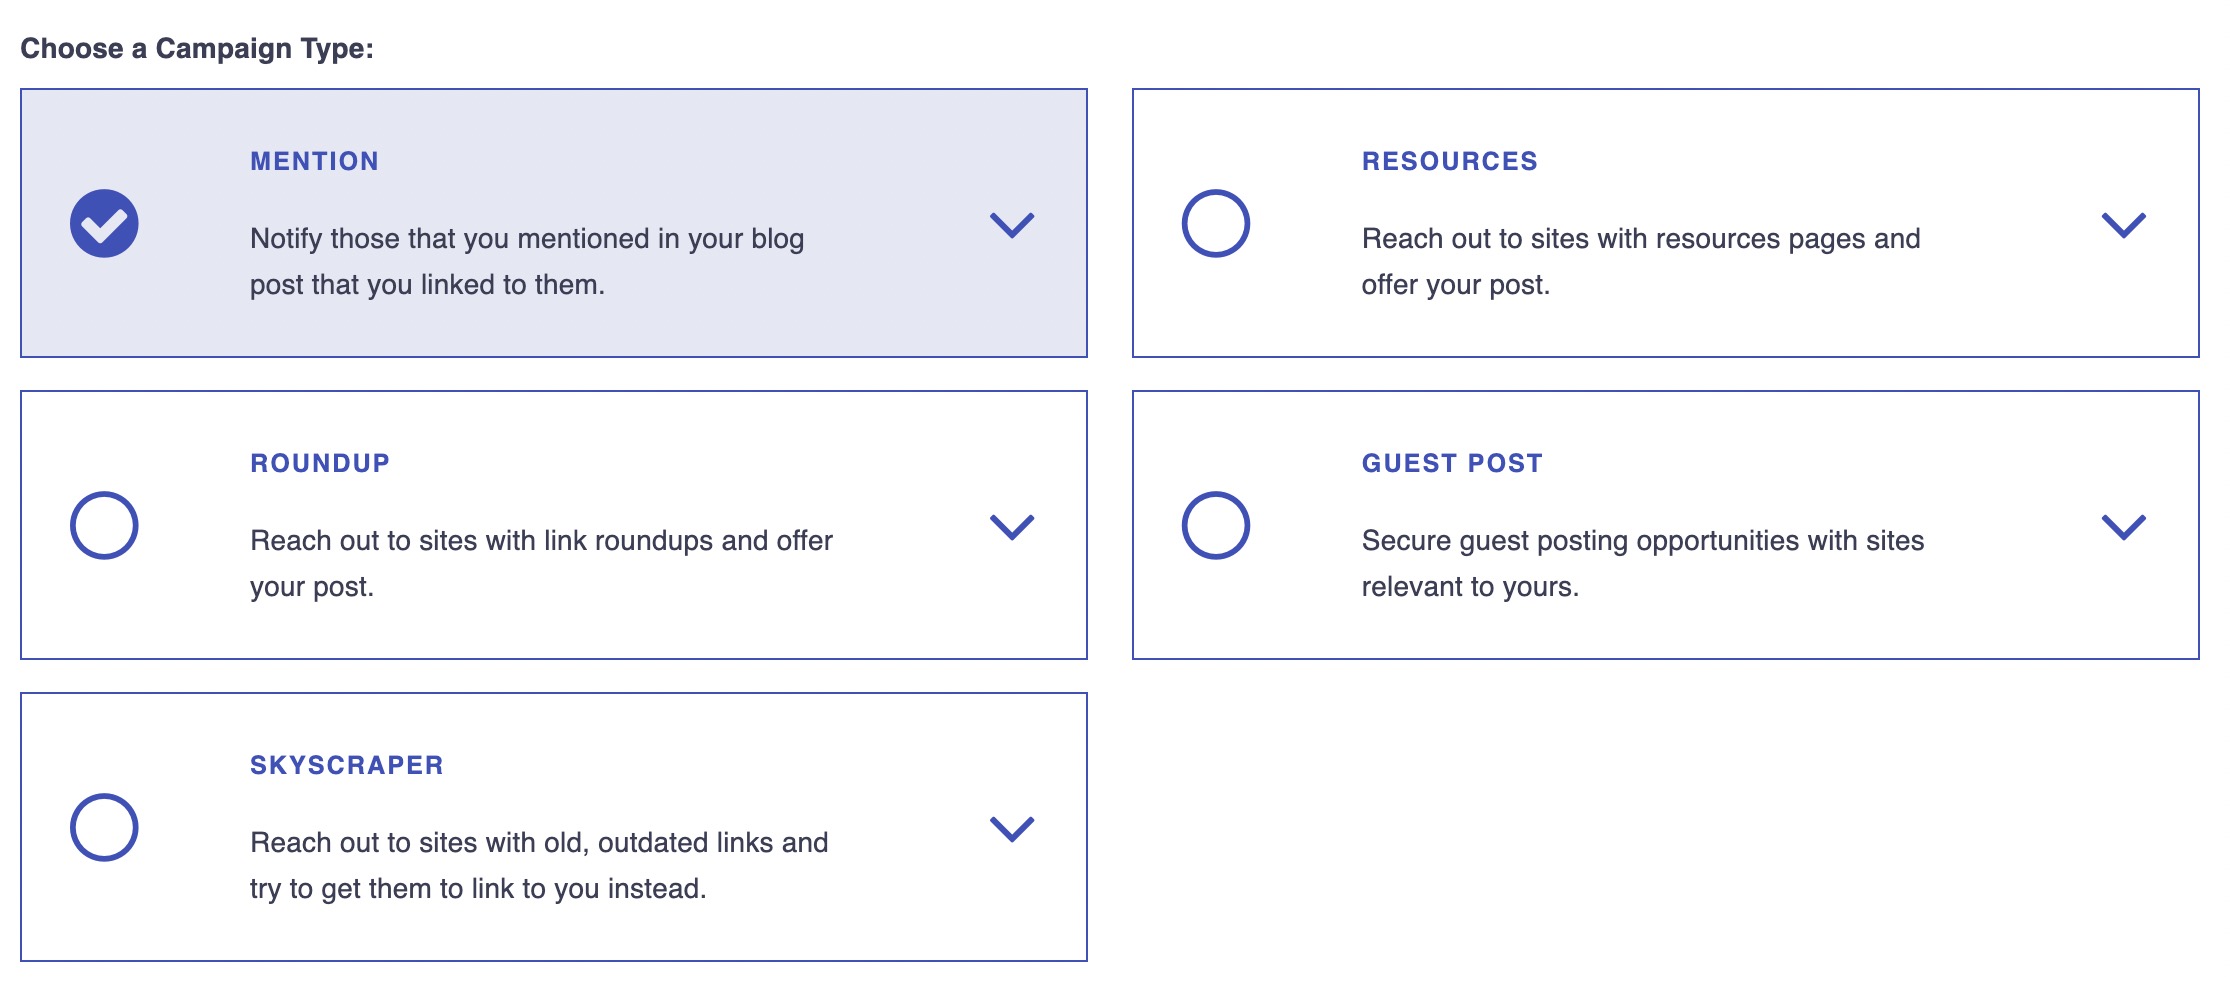Click the GUEST POST title text
Image resolution: width=2230 pixels, height=982 pixels.
1452,463
